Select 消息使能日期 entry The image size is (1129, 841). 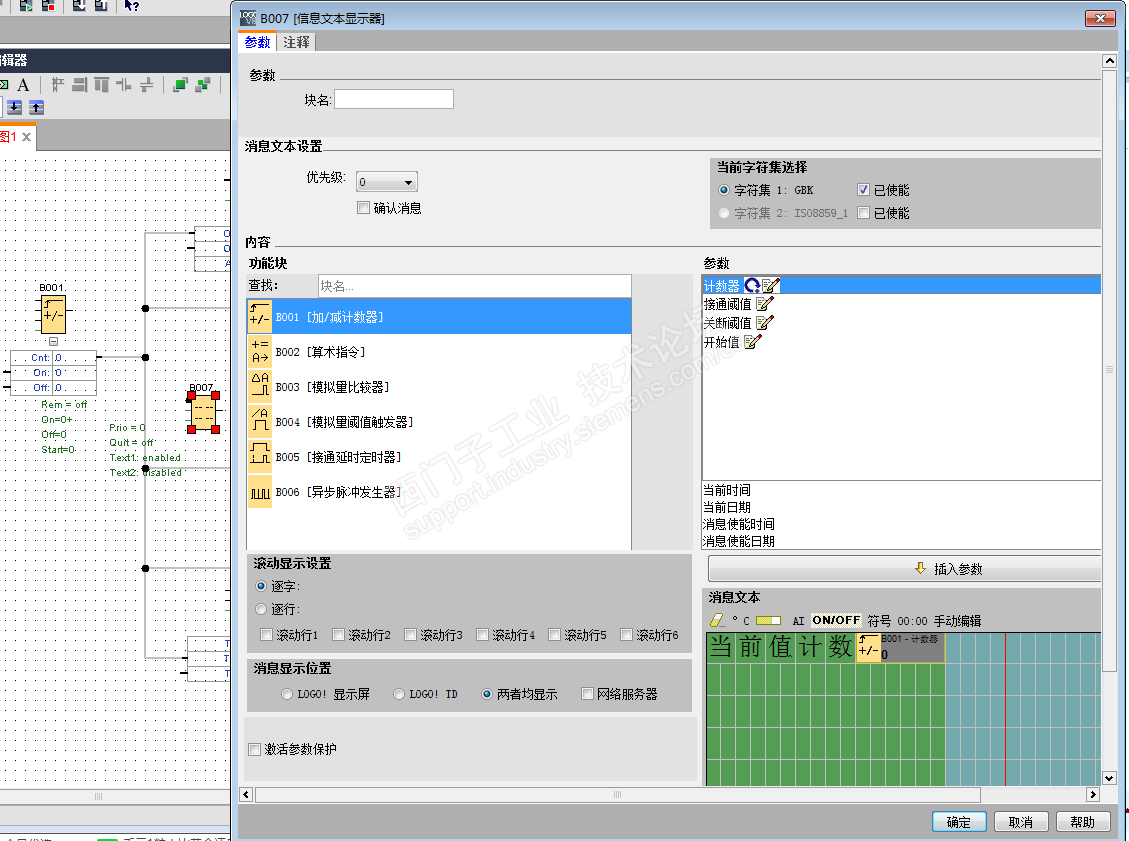point(739,541)
